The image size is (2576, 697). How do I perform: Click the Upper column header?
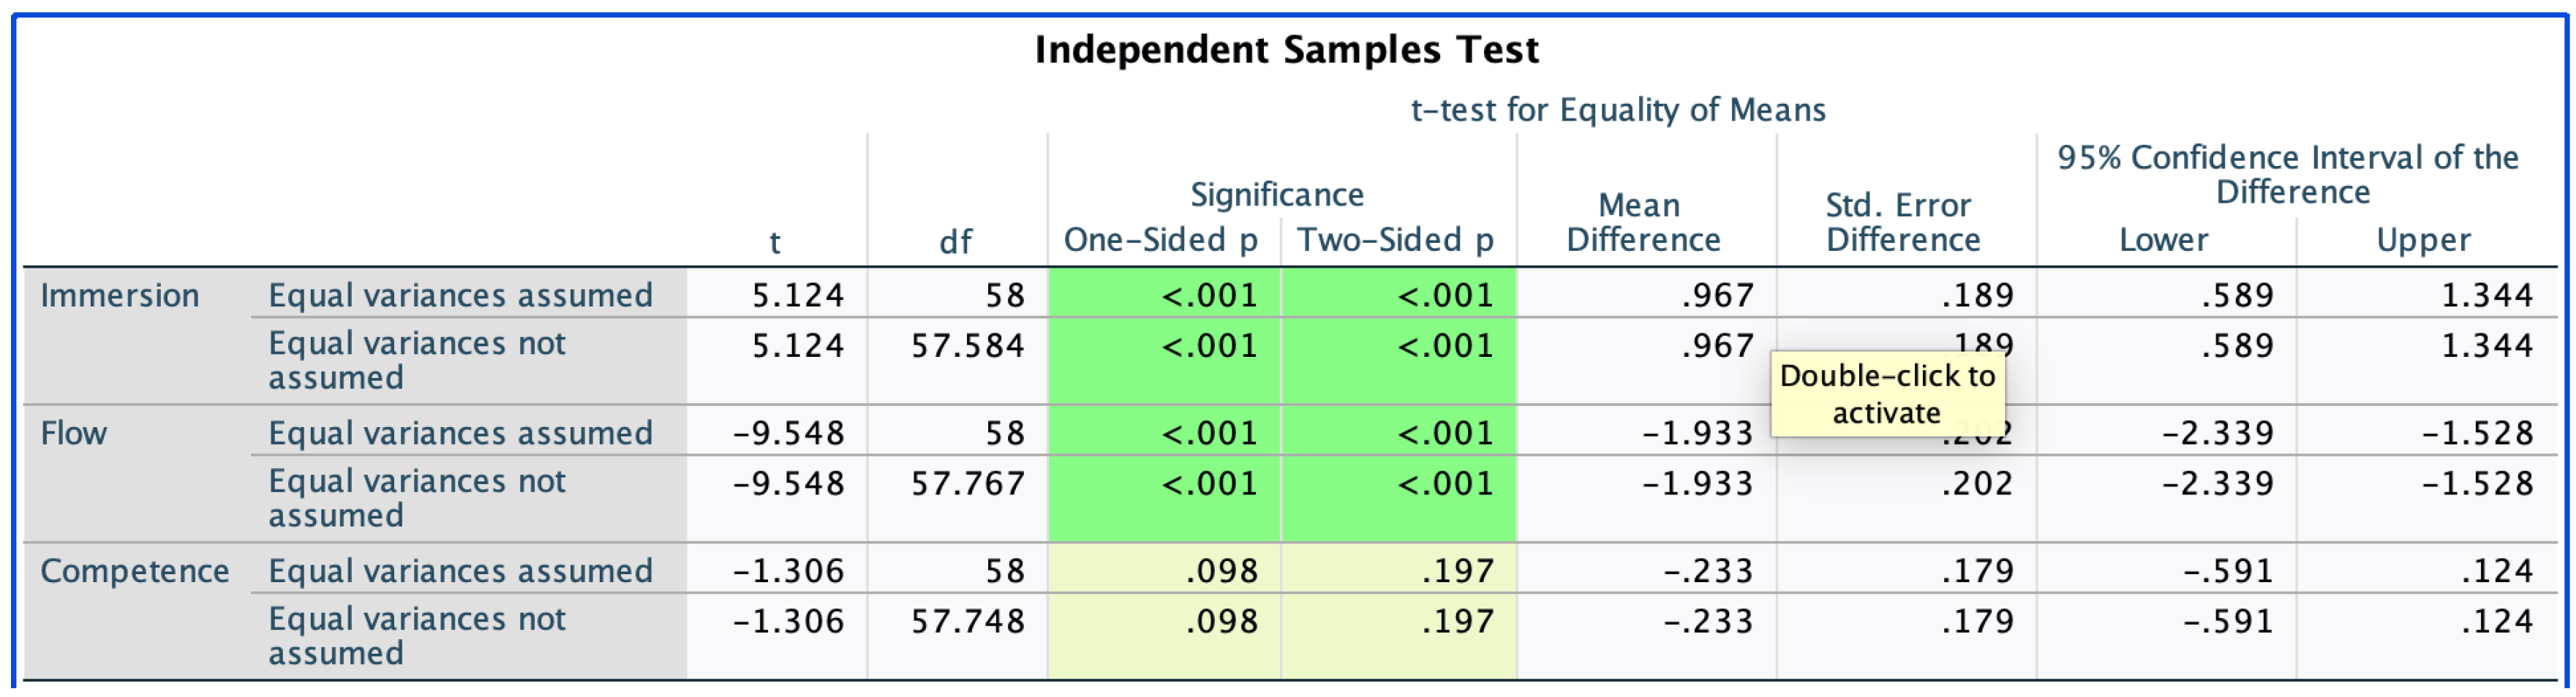[2423, 240]
